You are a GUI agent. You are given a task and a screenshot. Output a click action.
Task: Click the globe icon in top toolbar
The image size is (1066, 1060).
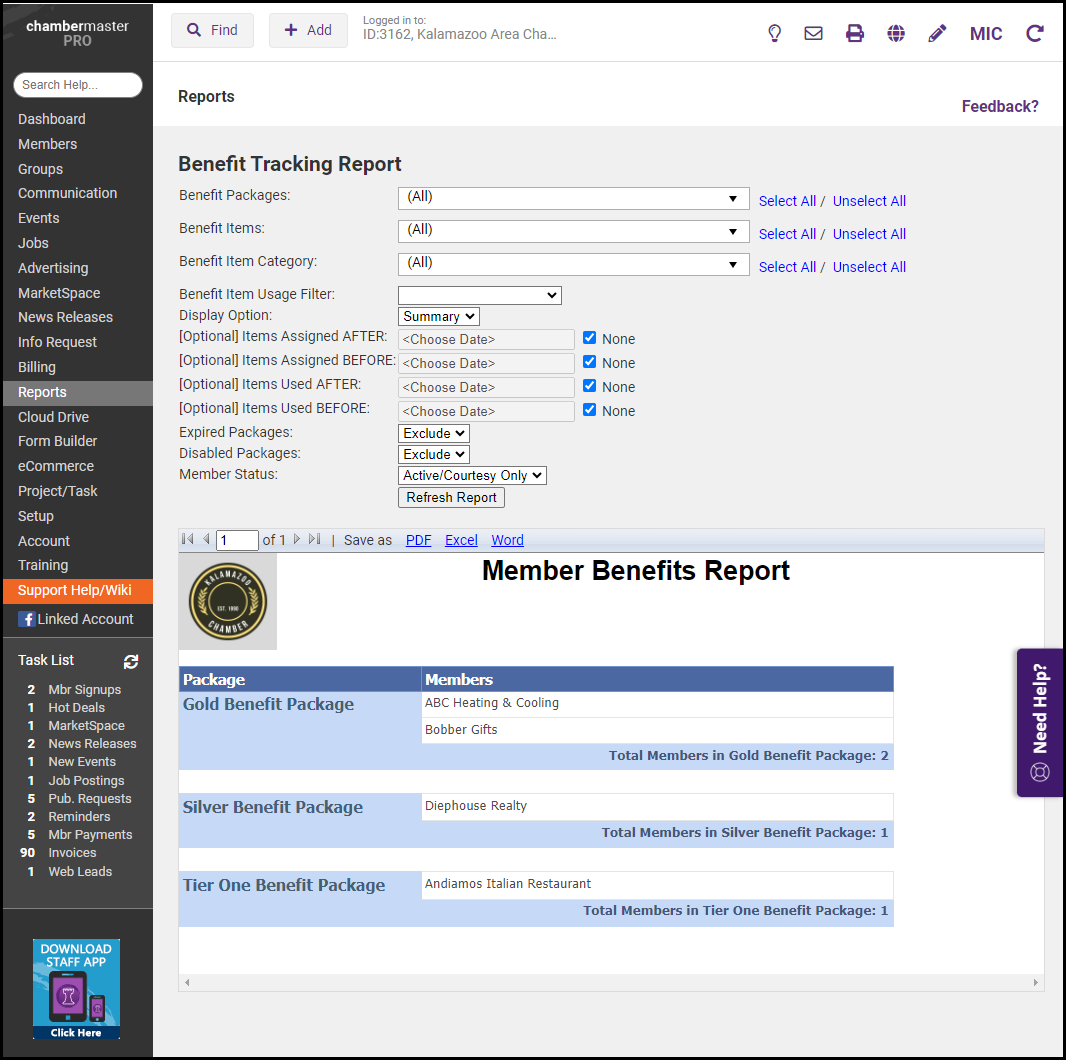pos(896,33)
